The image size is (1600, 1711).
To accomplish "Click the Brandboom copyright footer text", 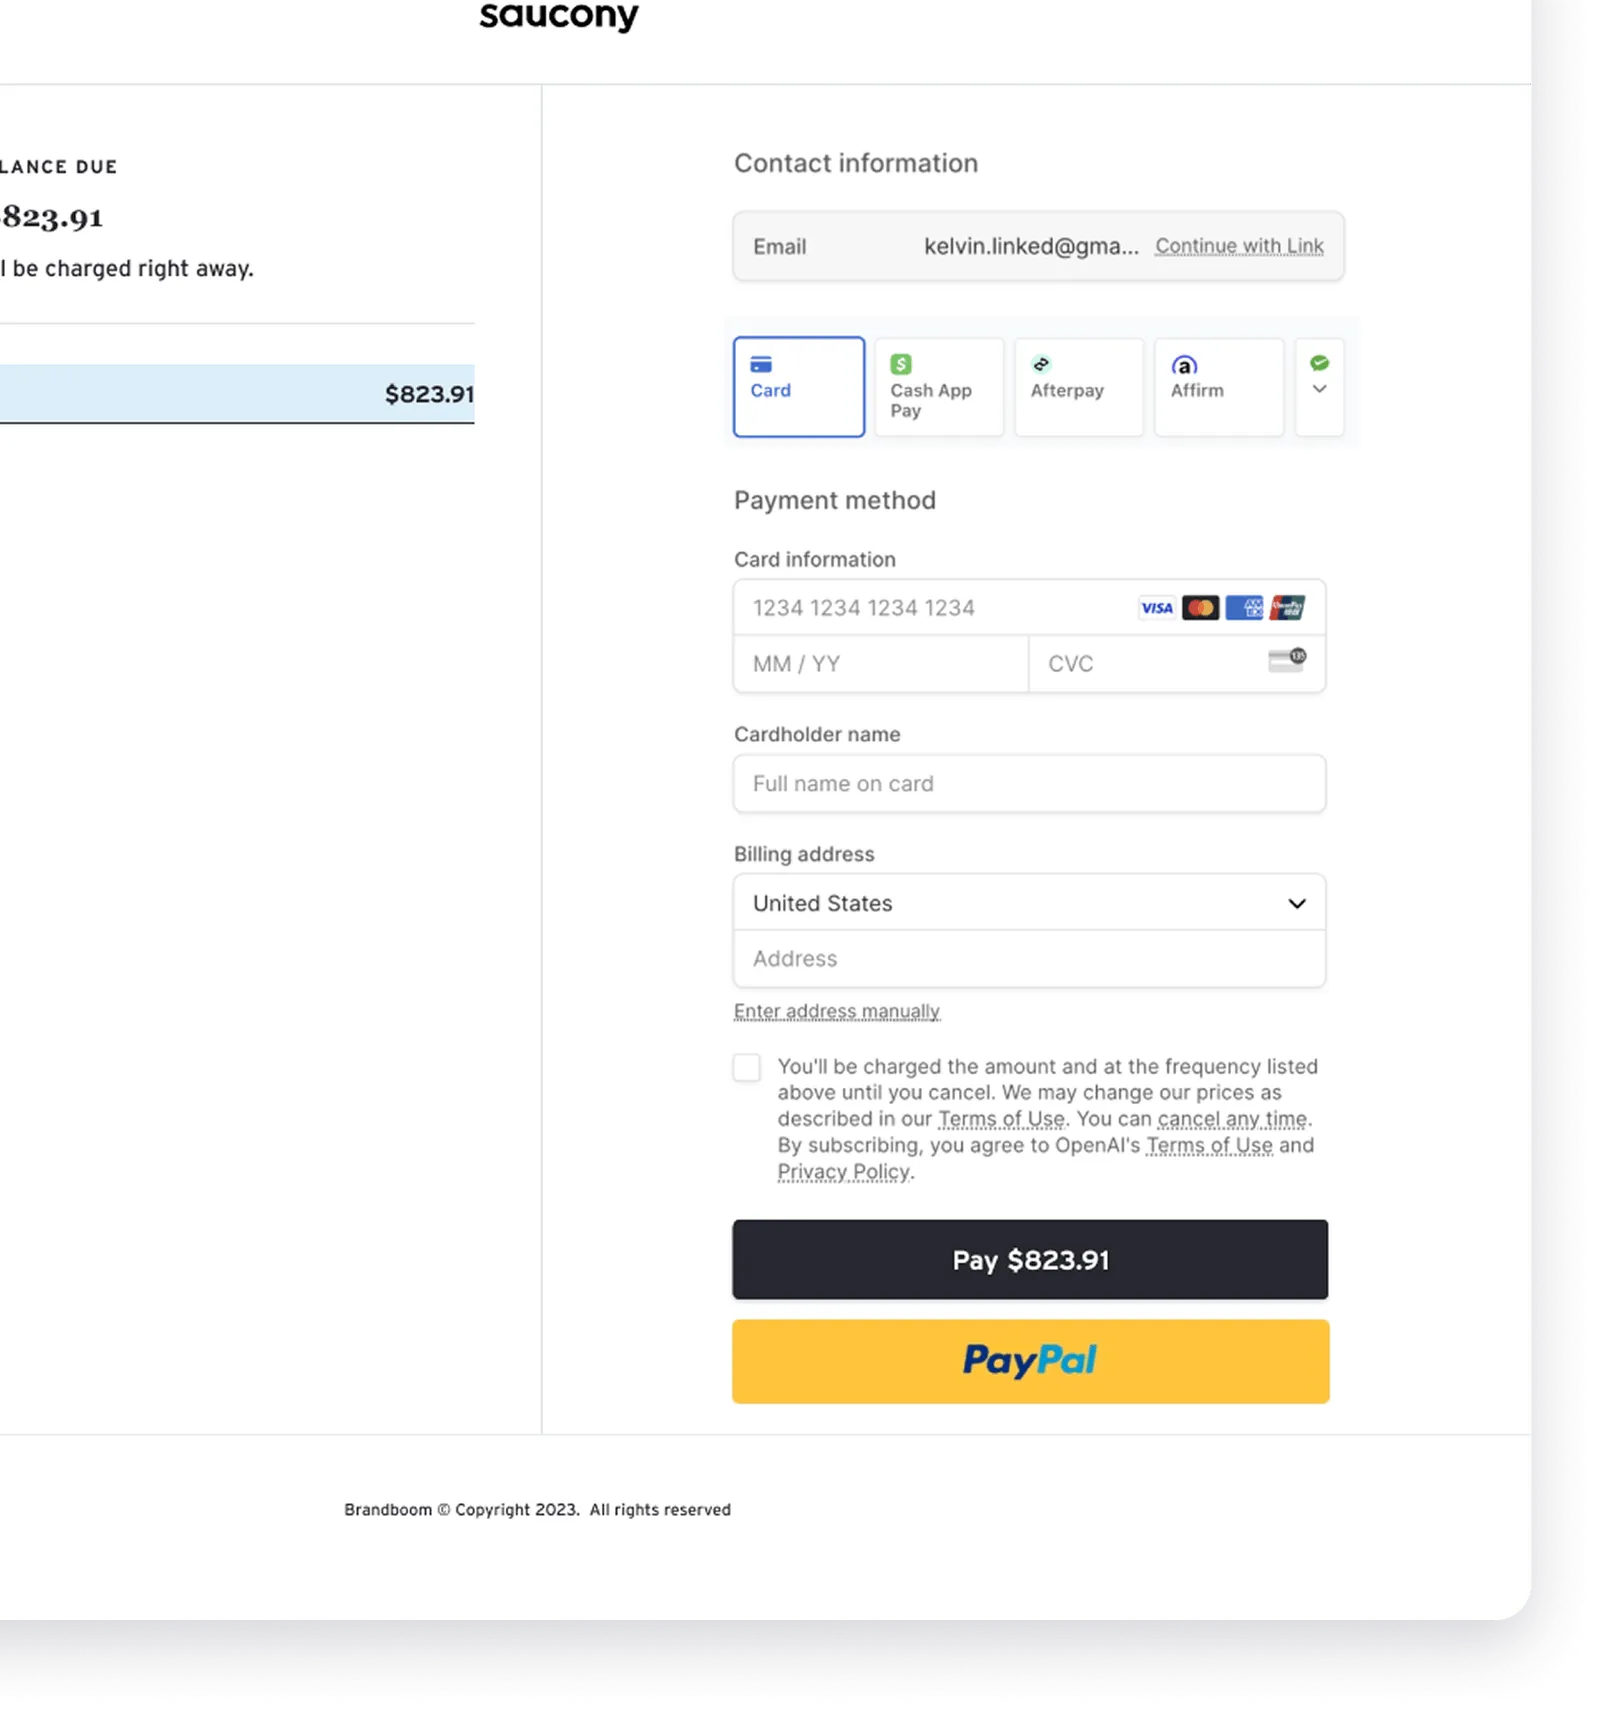I will click(x=538, y=1510).
